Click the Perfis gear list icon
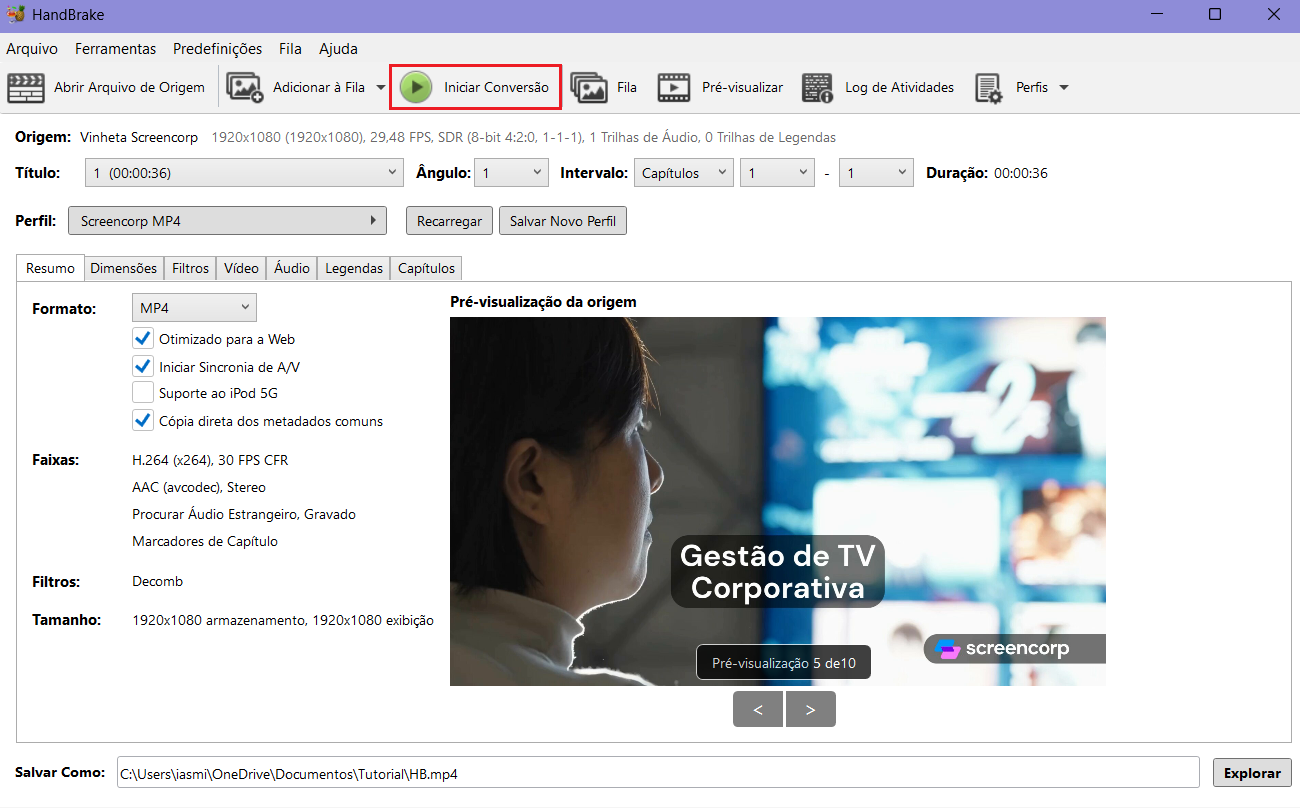The width and height of the screenshot is (1300, 808). (x=989, y=88)
